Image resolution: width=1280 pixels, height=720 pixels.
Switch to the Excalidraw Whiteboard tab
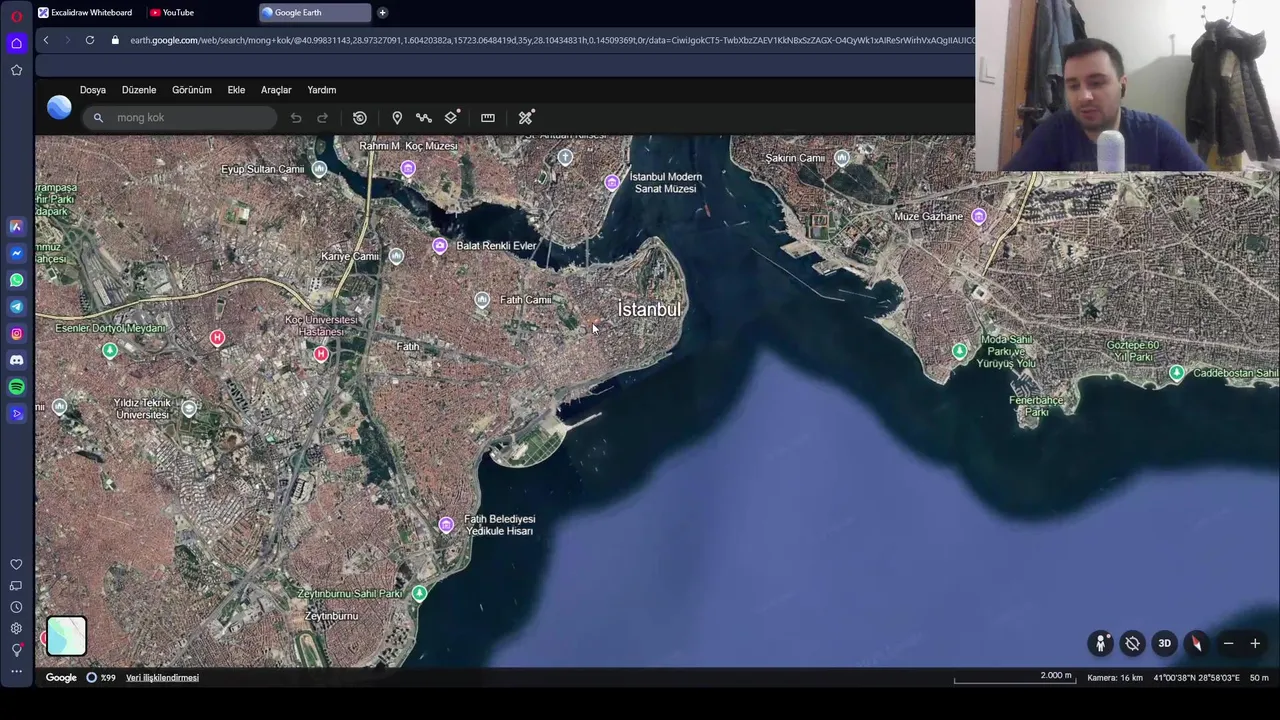[x=85, y=12]
